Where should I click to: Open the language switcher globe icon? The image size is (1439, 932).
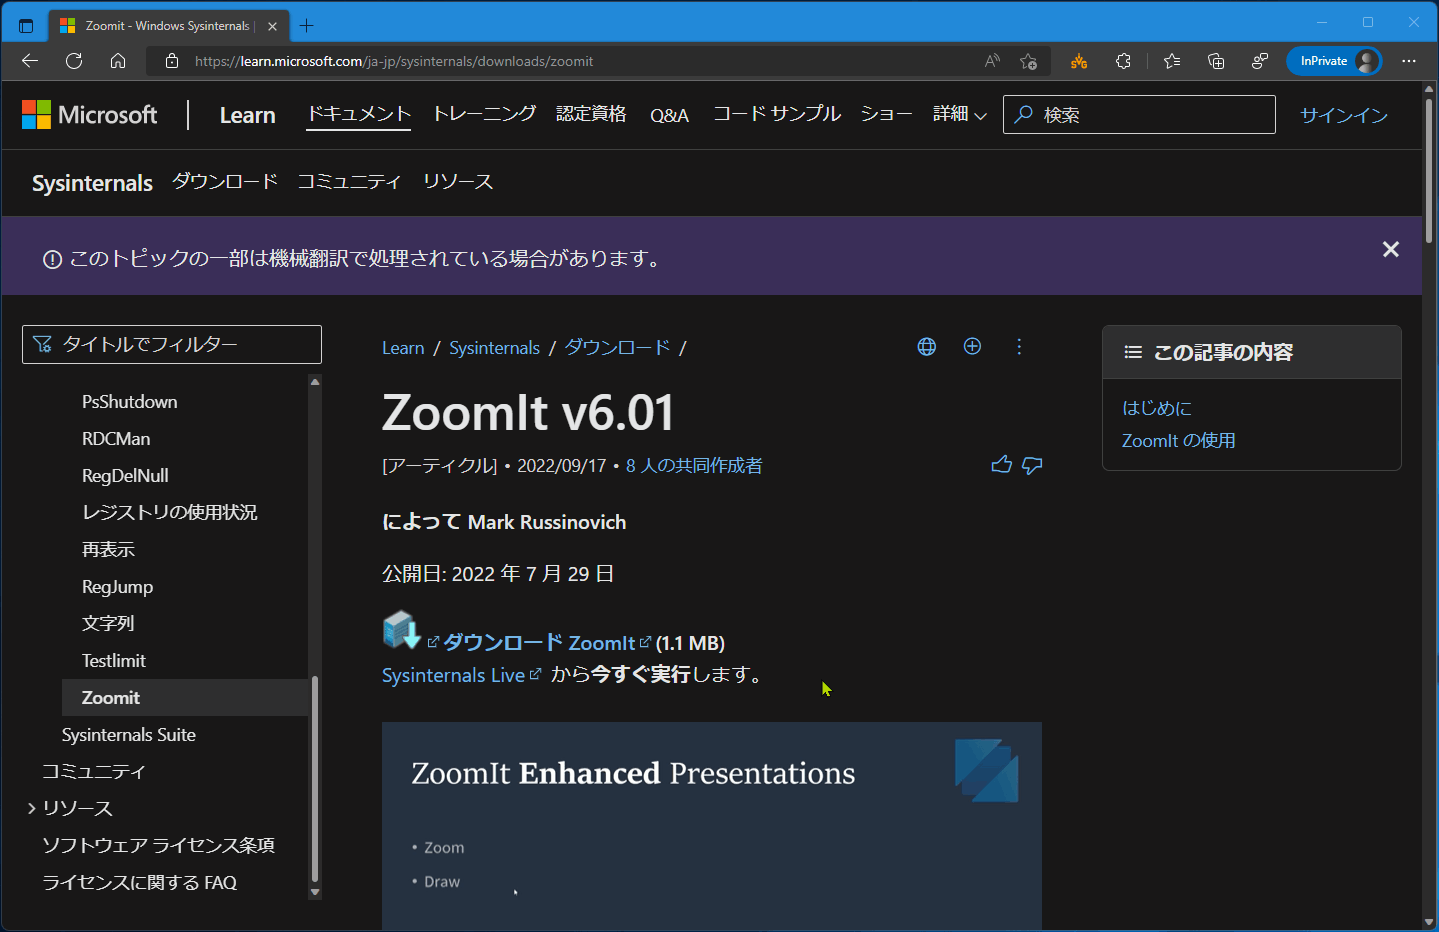(x=926, y=346)
